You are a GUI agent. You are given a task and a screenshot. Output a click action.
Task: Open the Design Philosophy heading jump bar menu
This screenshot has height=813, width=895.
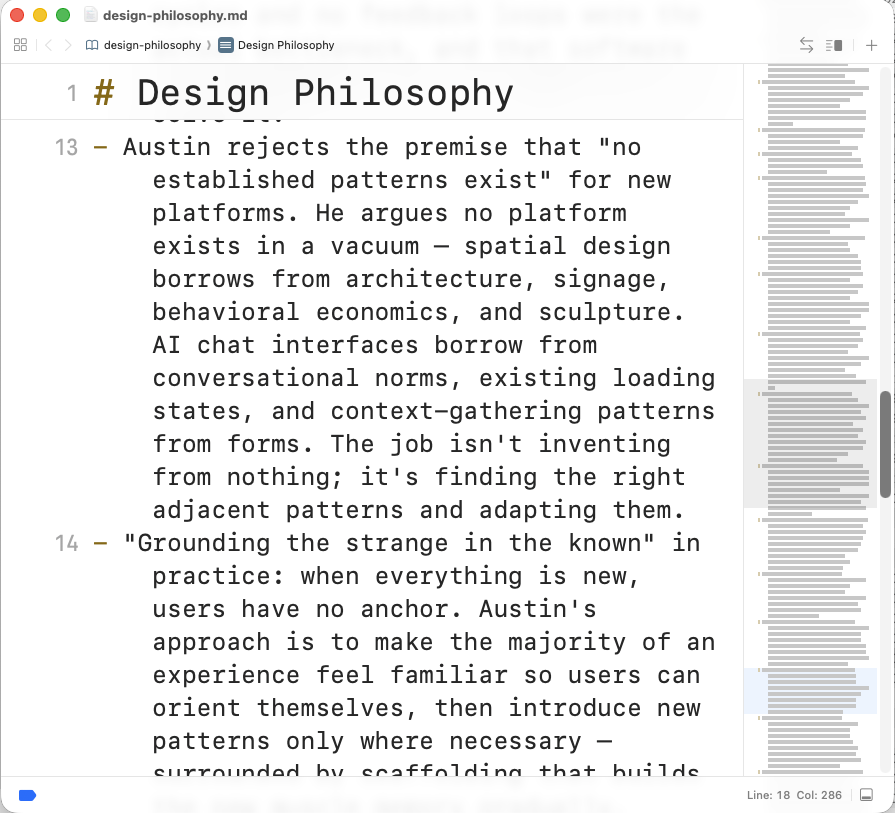(x=286, y=45)
